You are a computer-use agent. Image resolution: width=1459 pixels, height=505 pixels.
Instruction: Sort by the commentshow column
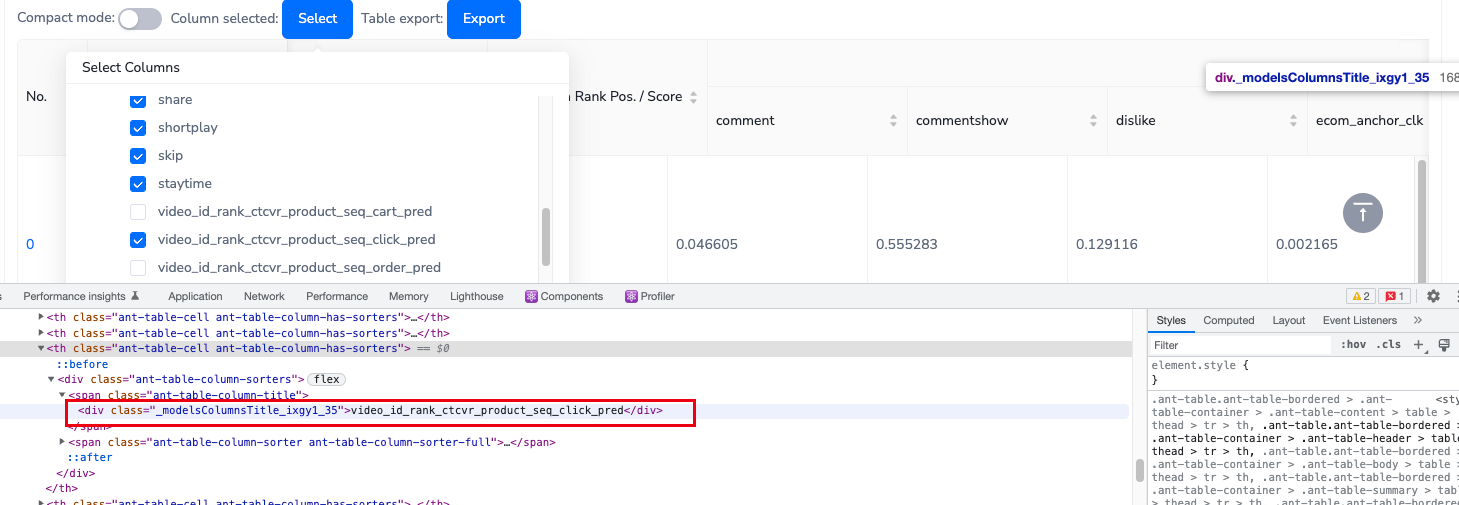point(1093,121)
